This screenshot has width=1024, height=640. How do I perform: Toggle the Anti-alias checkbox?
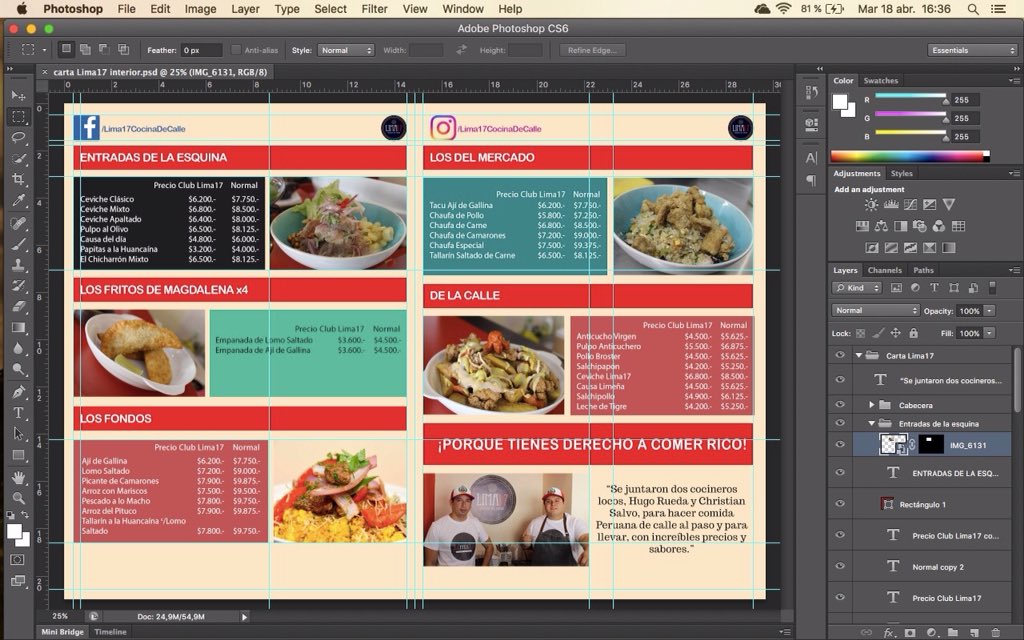tap(236, 50)
